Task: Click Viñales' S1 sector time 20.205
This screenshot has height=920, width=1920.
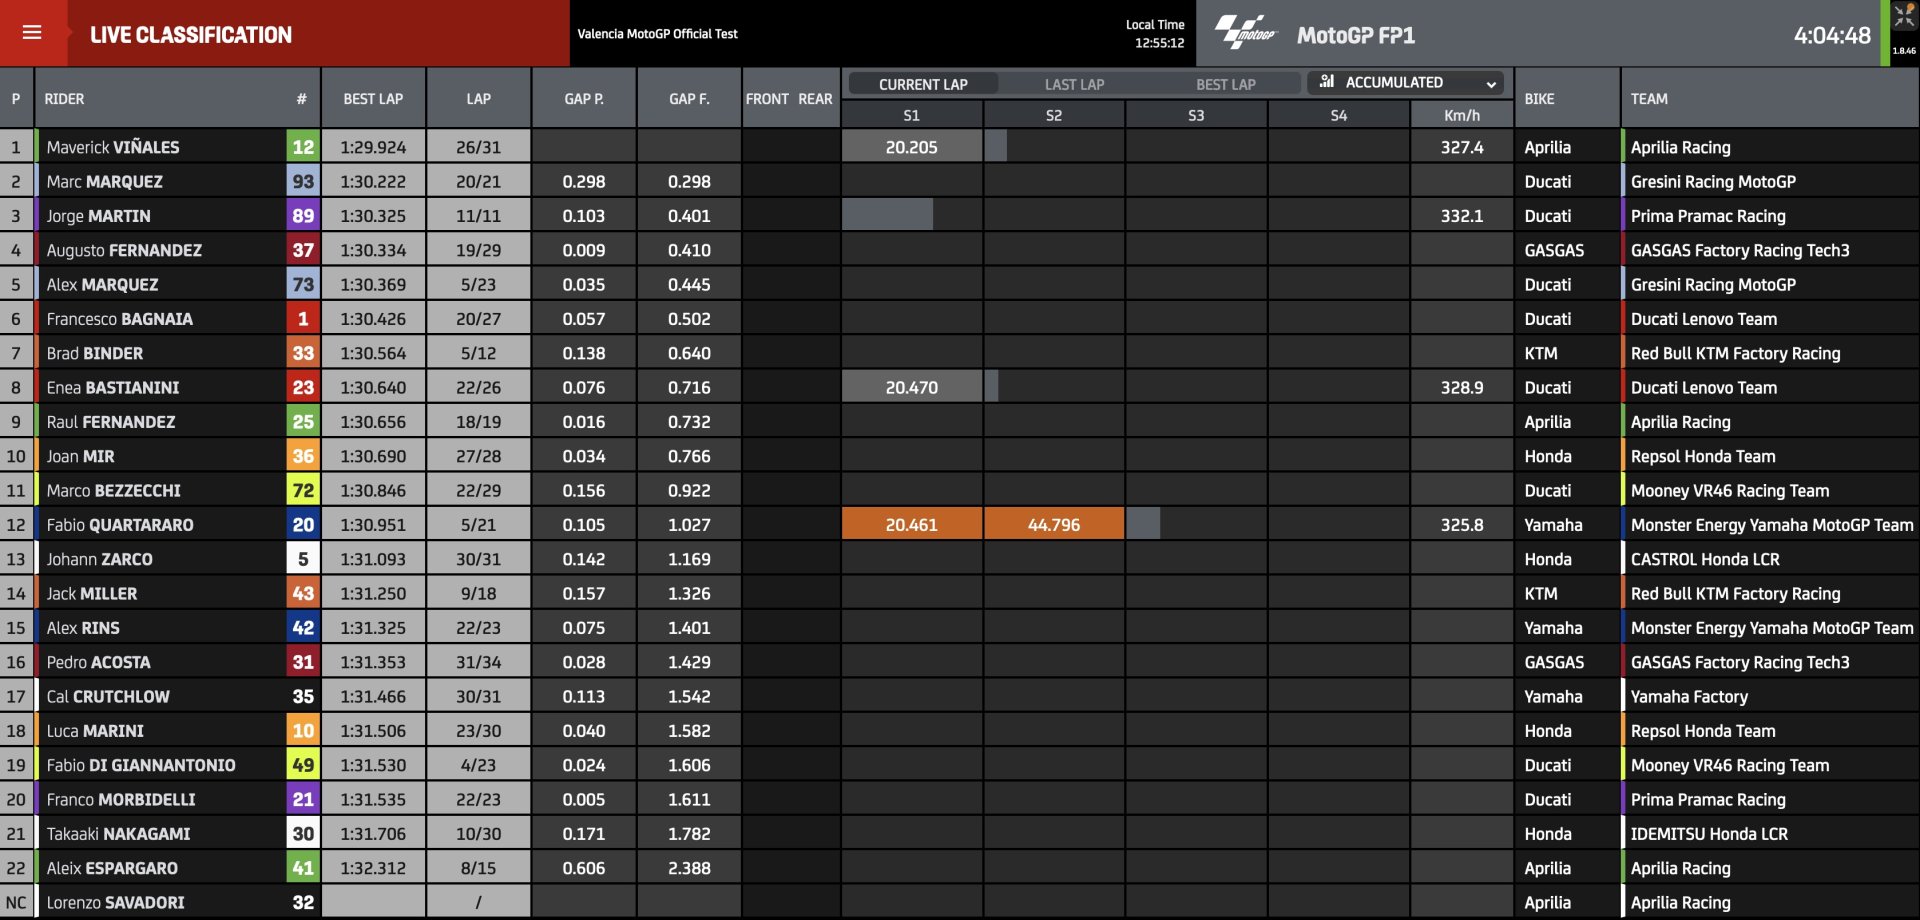Action: (911, 147)
